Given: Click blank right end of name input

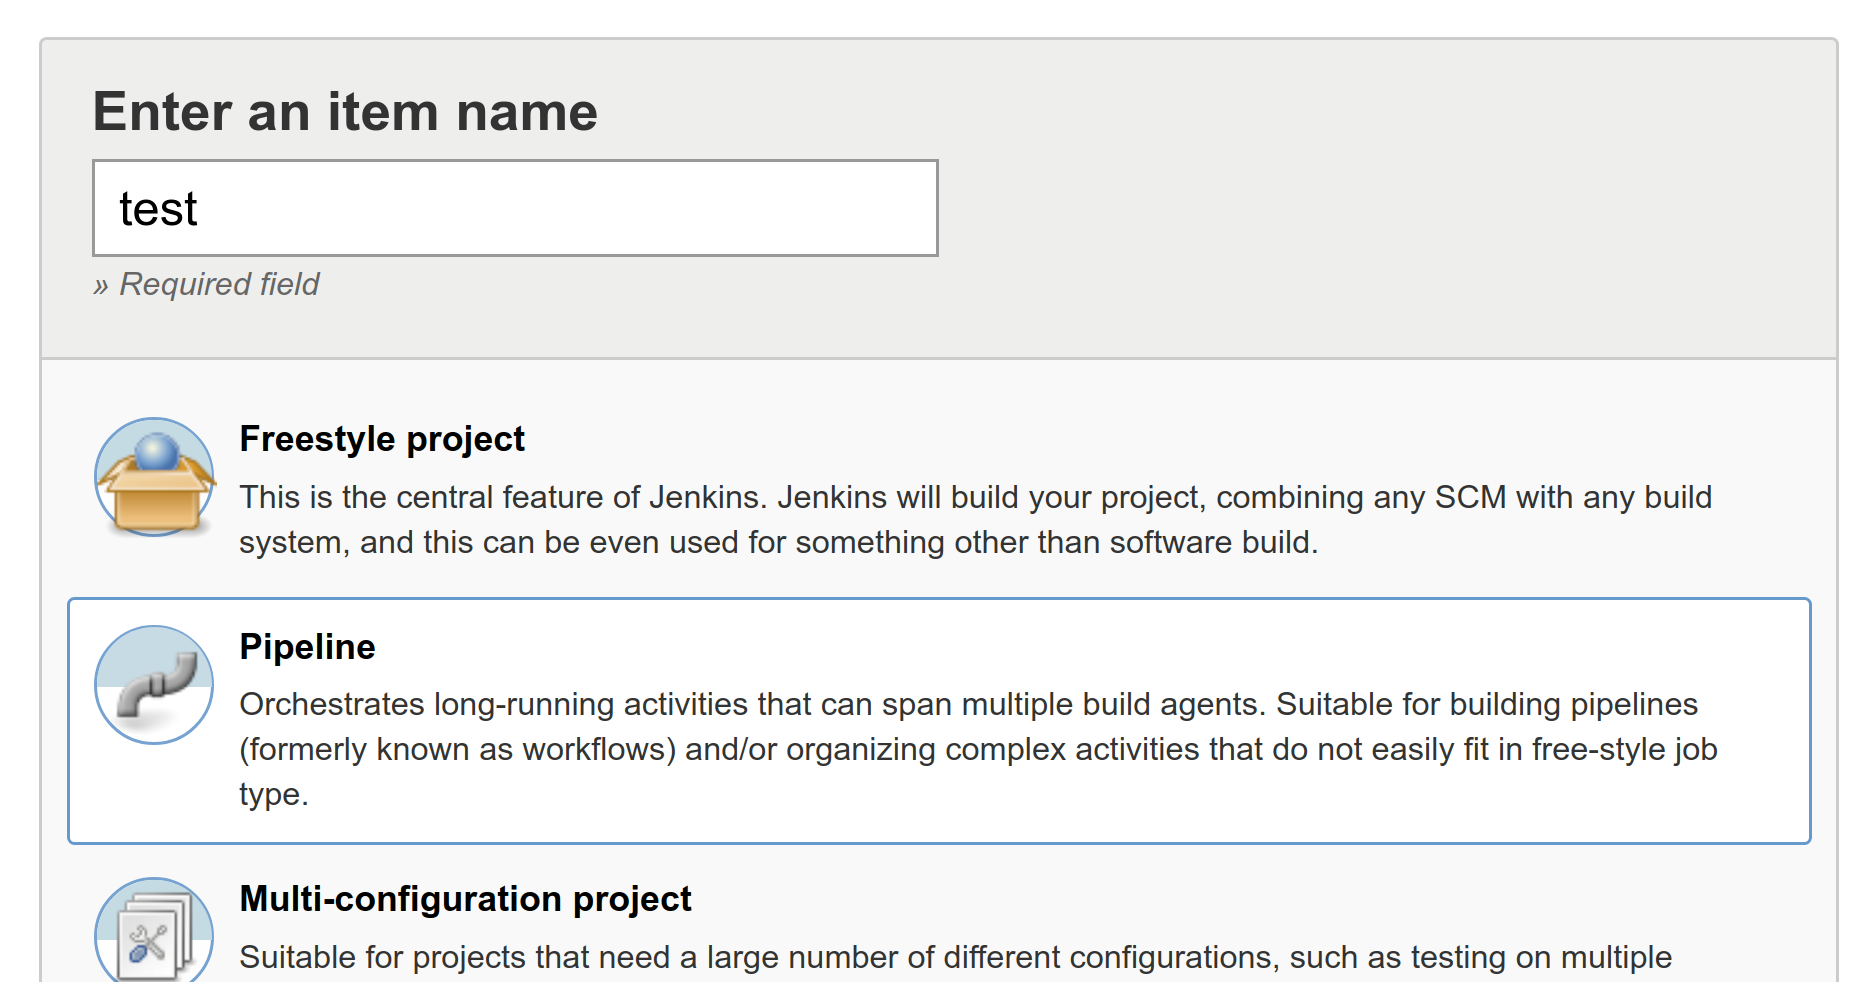Looking at the screenshot, I should [x=880, y=208].
